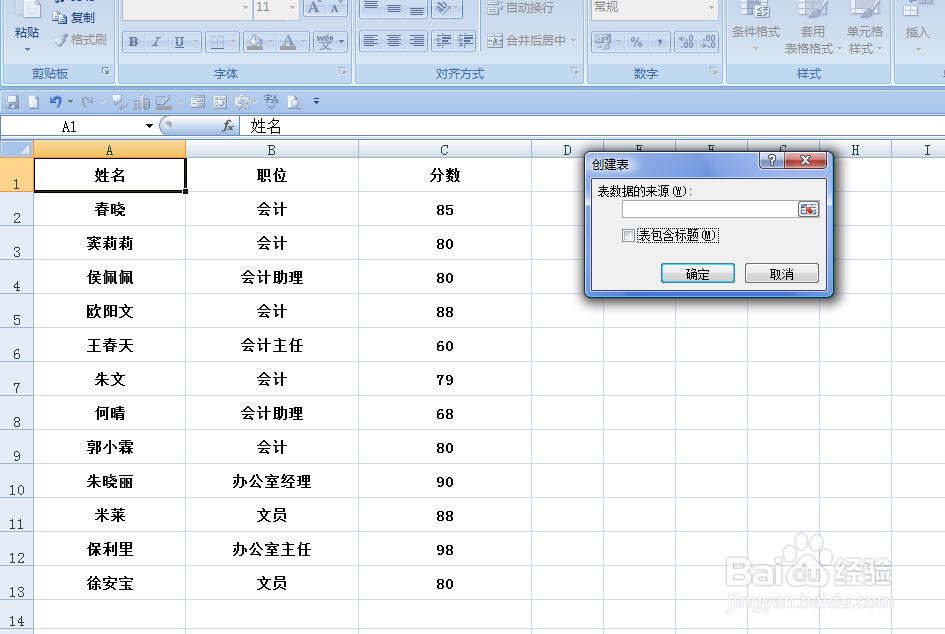Align text right in the cell
The height and width of the screenshot is (634, 945).
(416, 40)
